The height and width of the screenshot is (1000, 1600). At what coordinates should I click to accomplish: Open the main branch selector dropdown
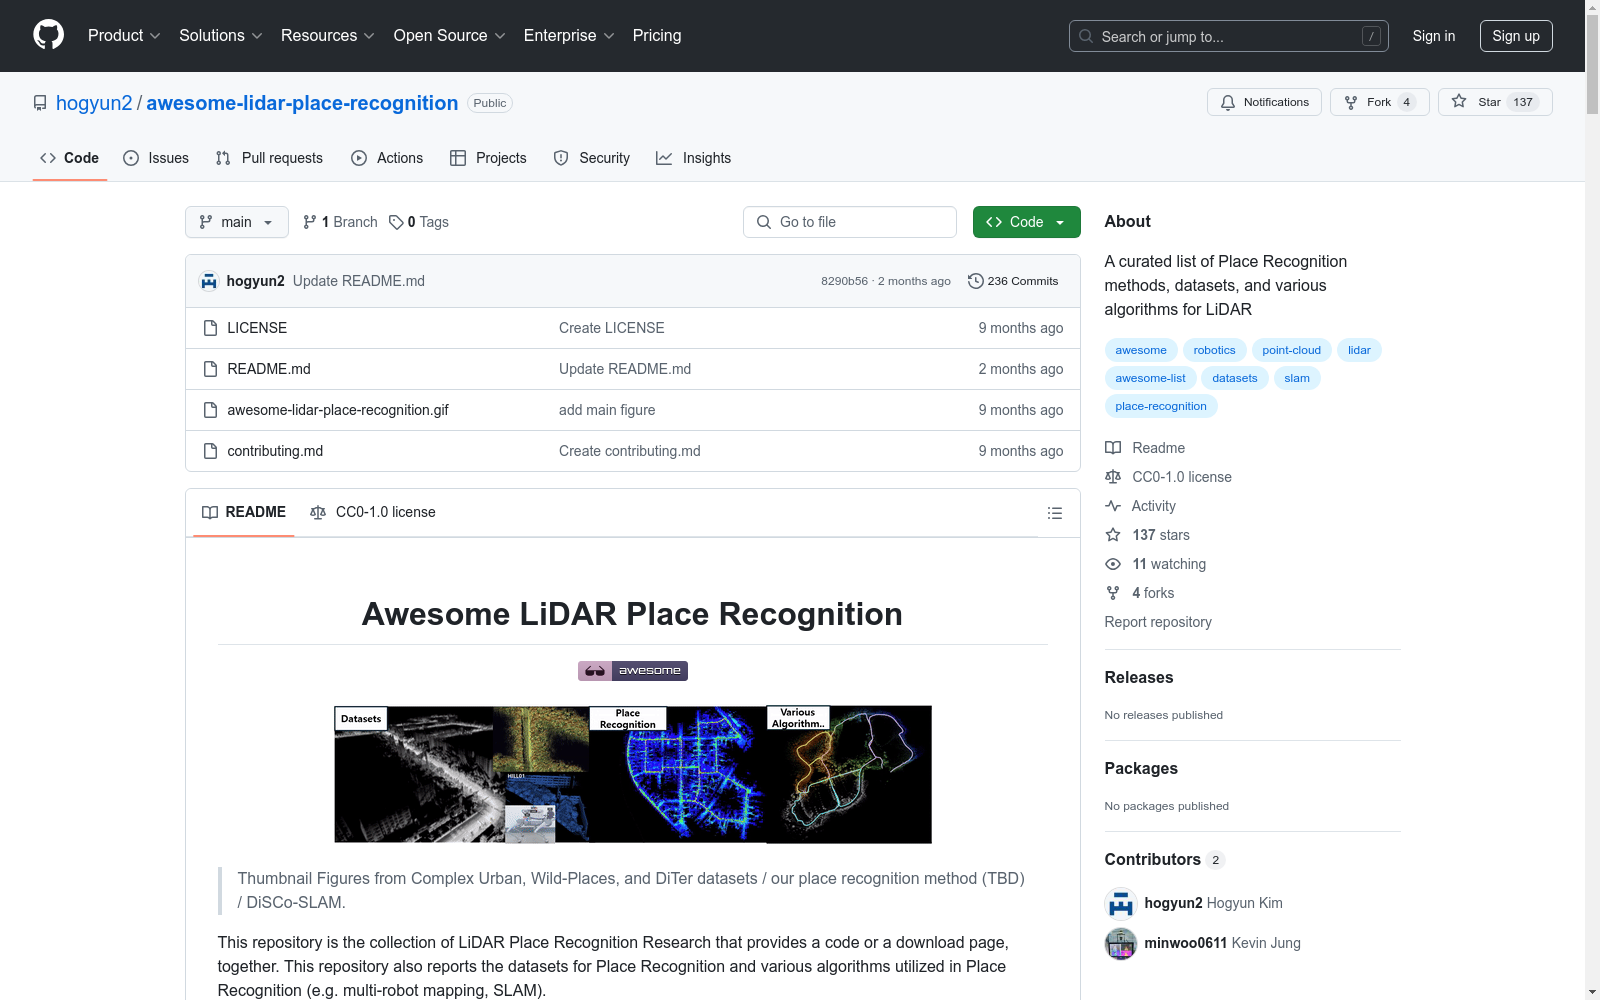[x=237, y=222]
